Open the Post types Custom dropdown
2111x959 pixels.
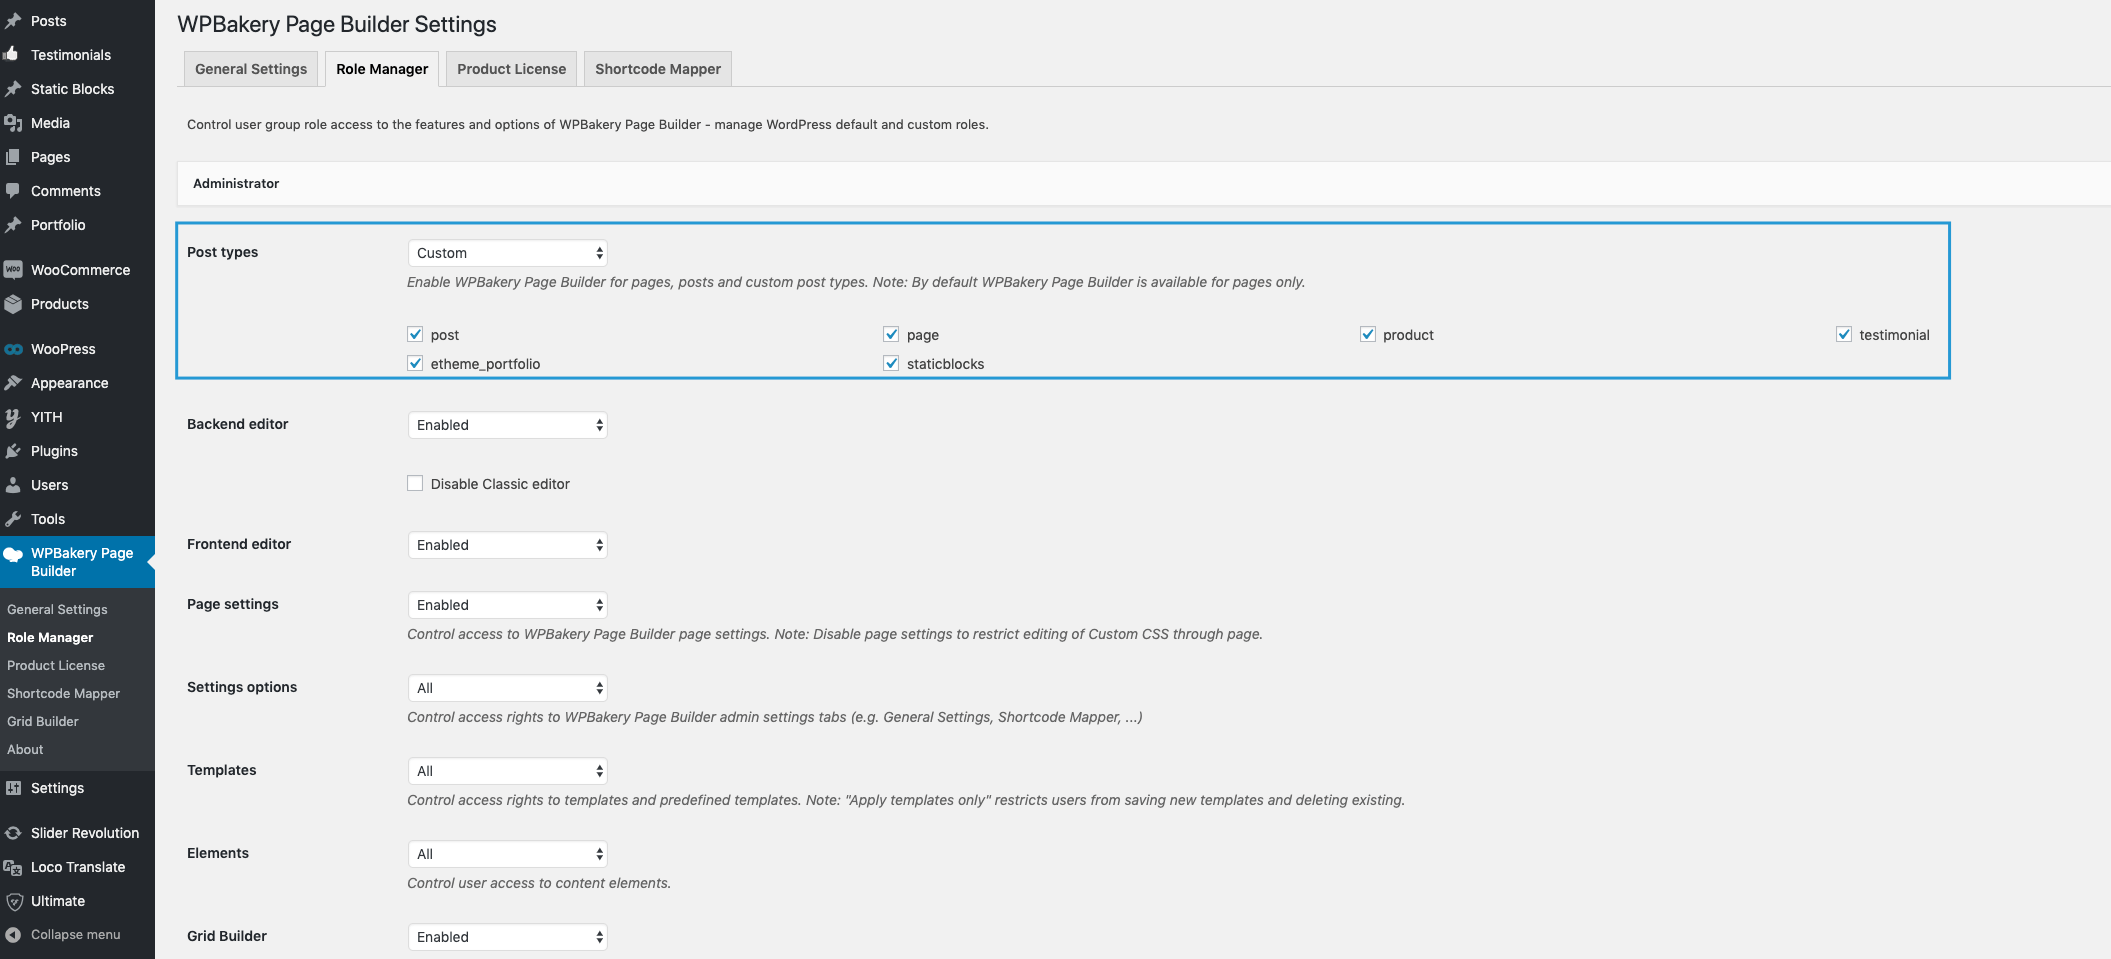[x=508, y=253]
